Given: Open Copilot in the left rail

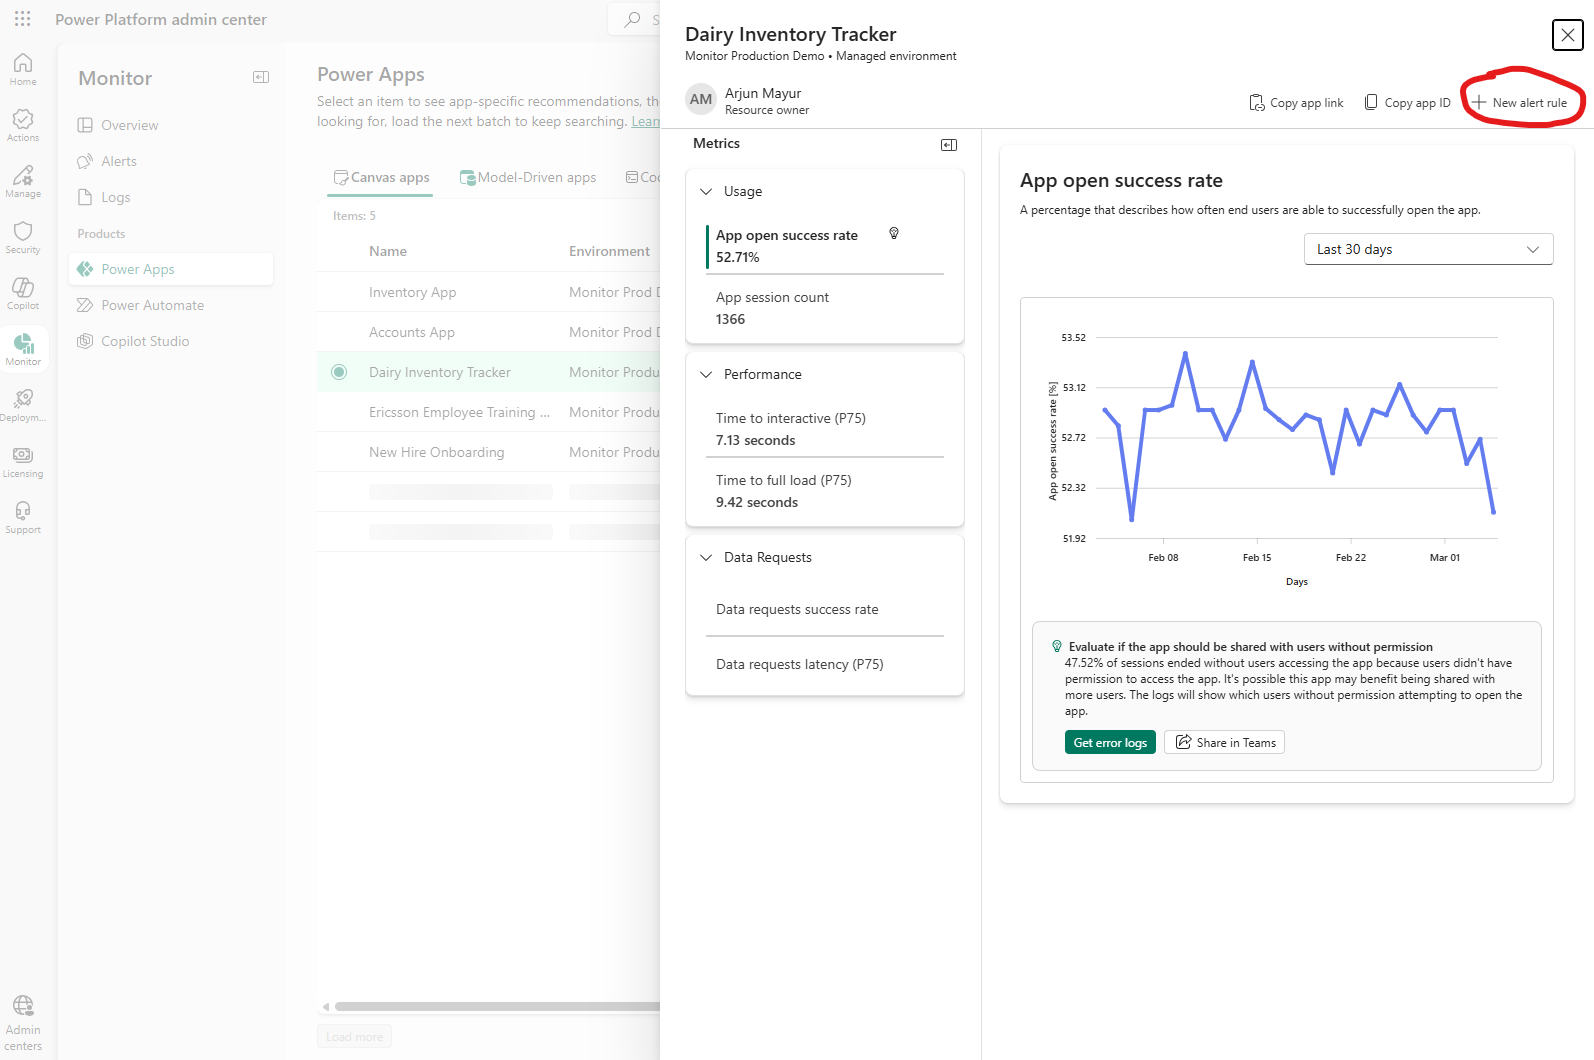Looking at the screenshot, I should coord(23,293).
